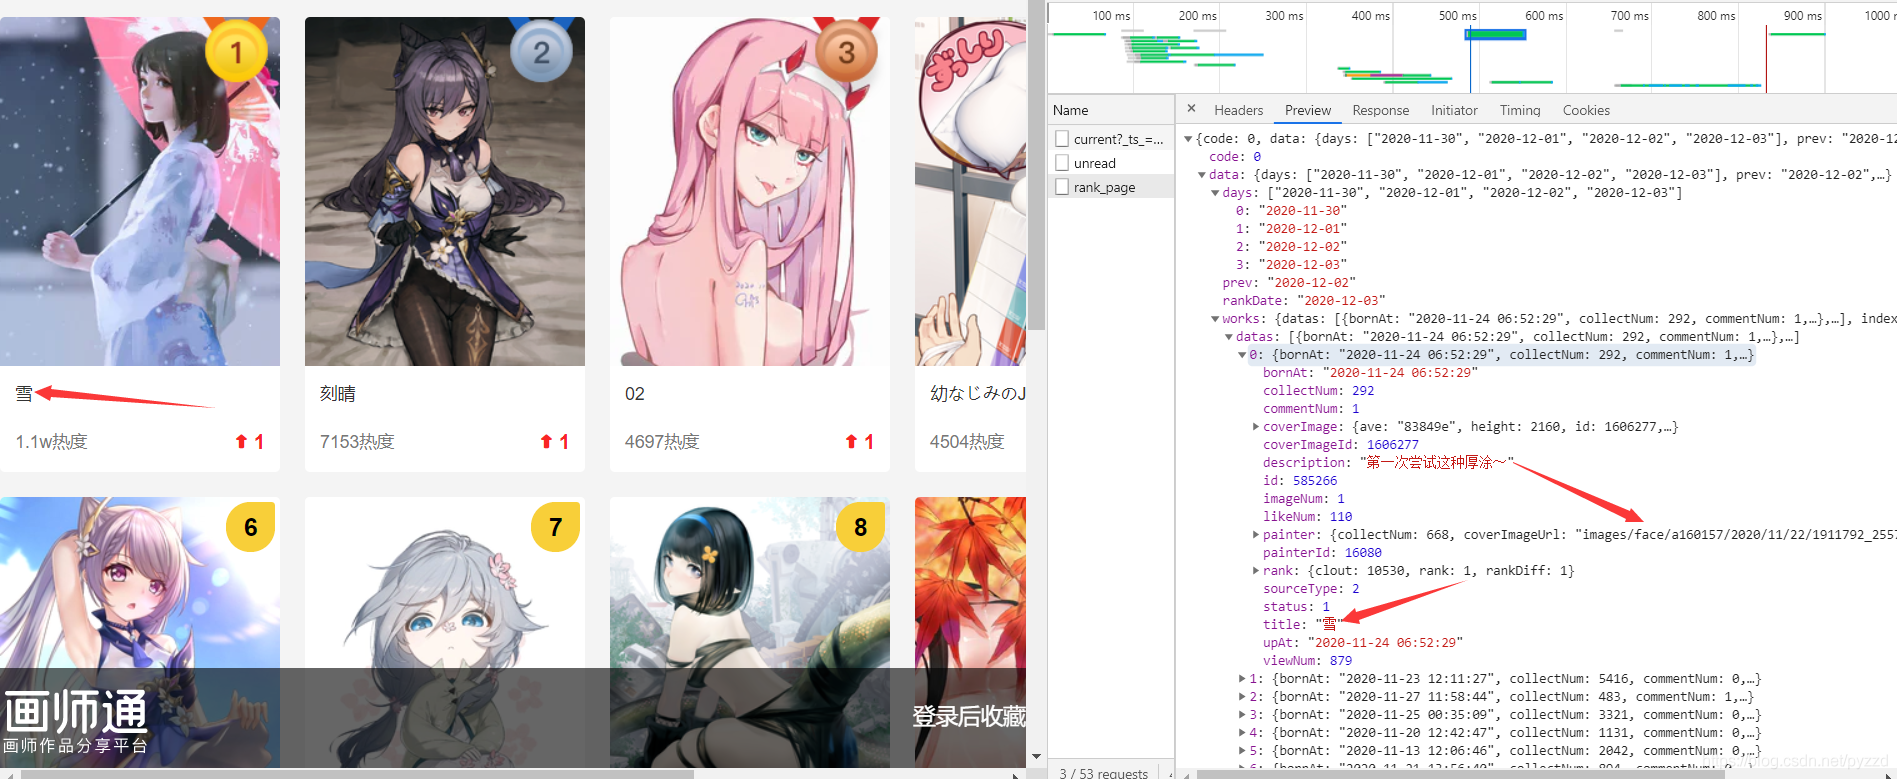Open the Initiator tab
The height and width of the screenshot is (779, 1897).
[x=1454, y=110]
